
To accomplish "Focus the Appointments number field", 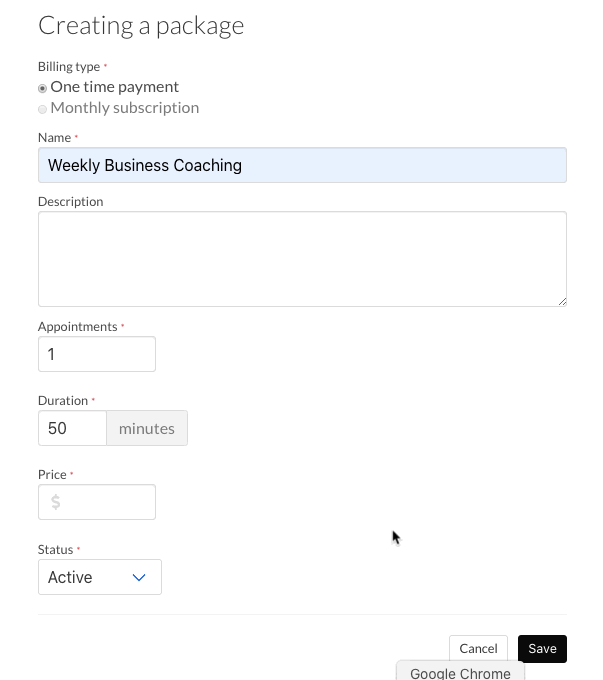I will click(x=97, y=354).
